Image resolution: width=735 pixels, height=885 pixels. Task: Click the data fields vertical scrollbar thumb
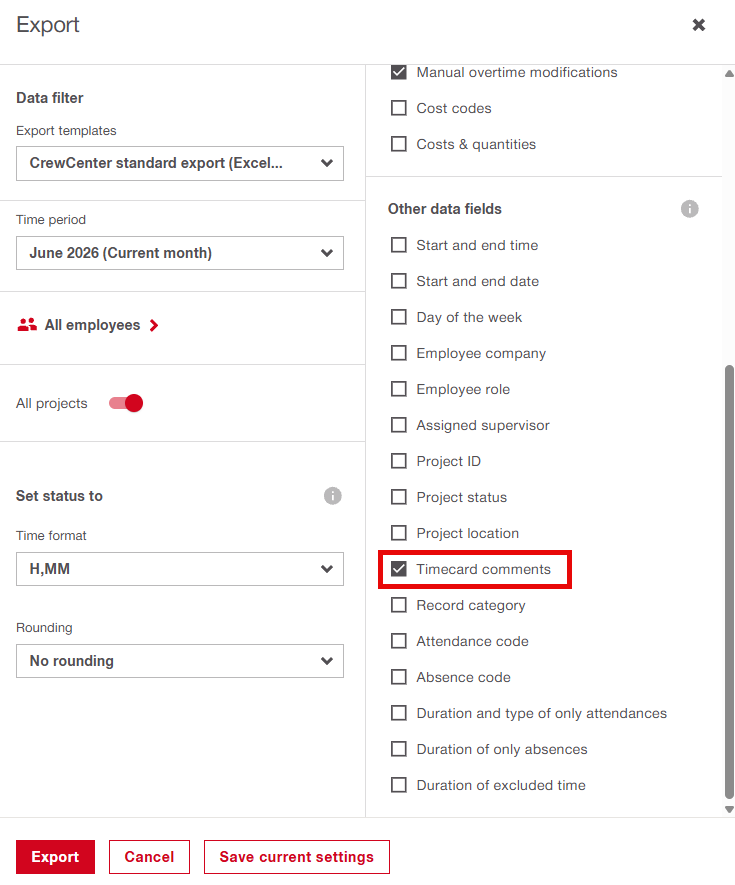click(x=729, y=581)
